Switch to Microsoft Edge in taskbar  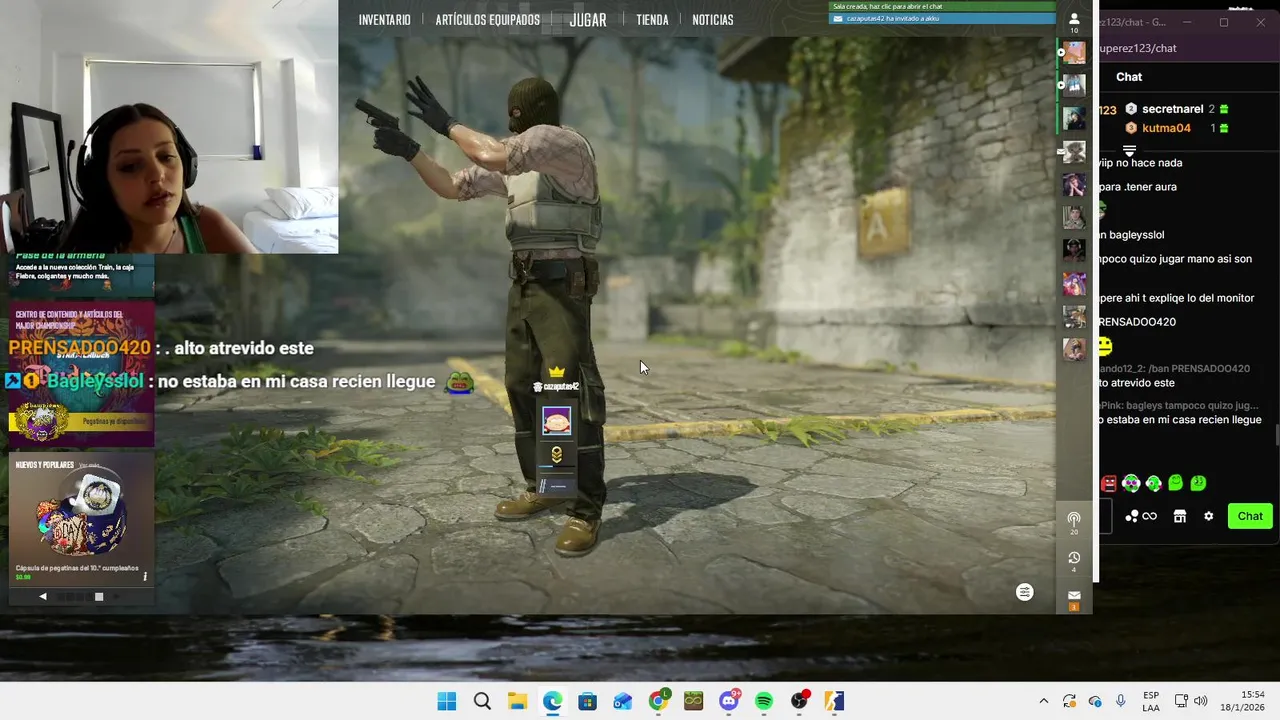pos(553,701)
